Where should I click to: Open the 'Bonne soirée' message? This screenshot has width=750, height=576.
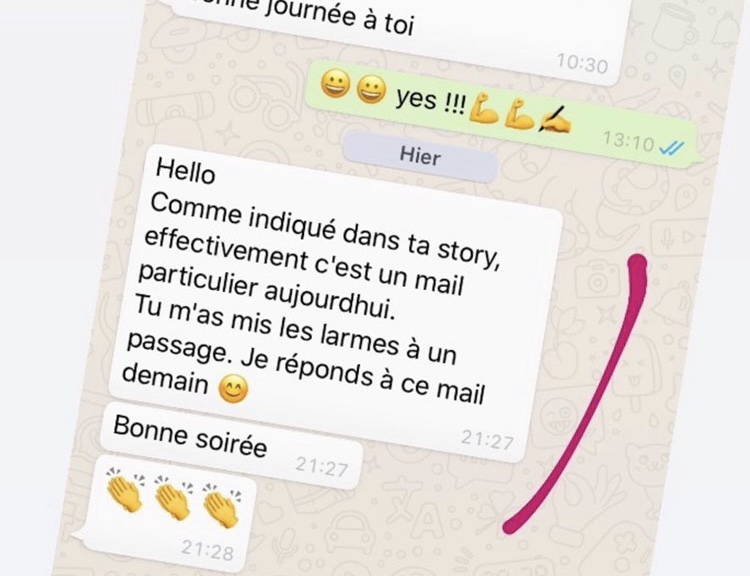(x=232, y=445)
